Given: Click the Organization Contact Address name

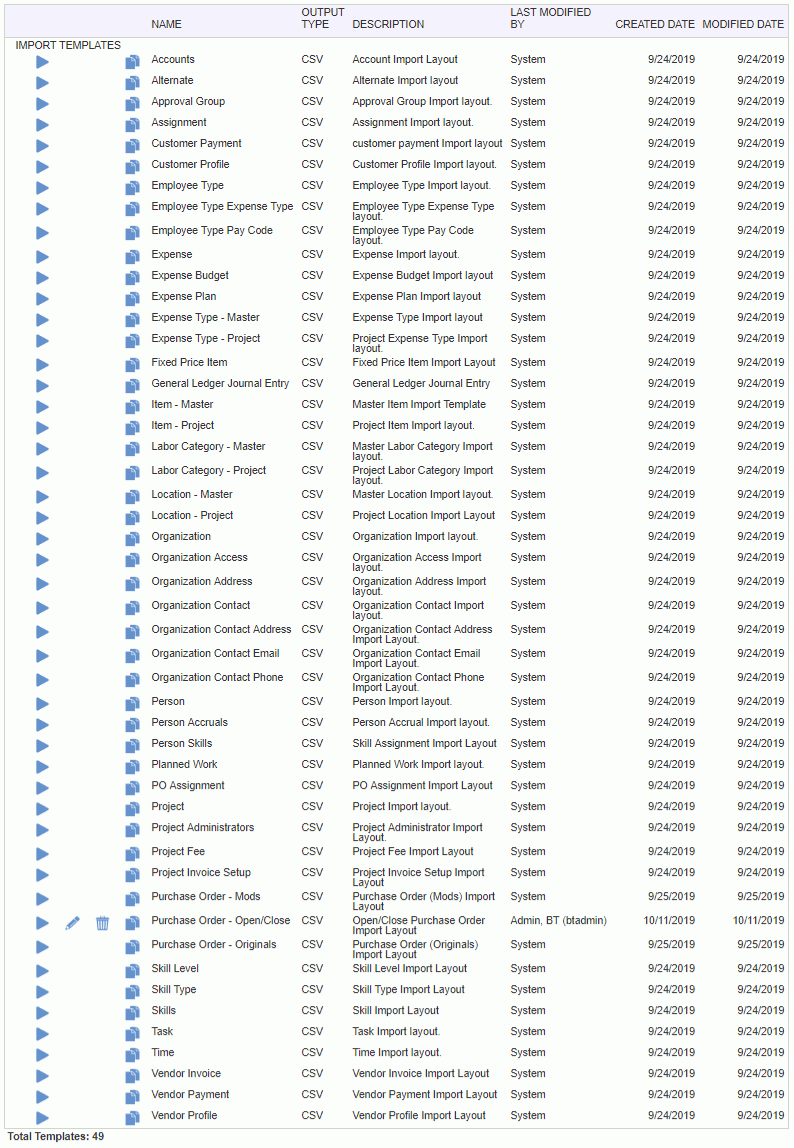Looking at the screenshot, I should pos(221,629).
